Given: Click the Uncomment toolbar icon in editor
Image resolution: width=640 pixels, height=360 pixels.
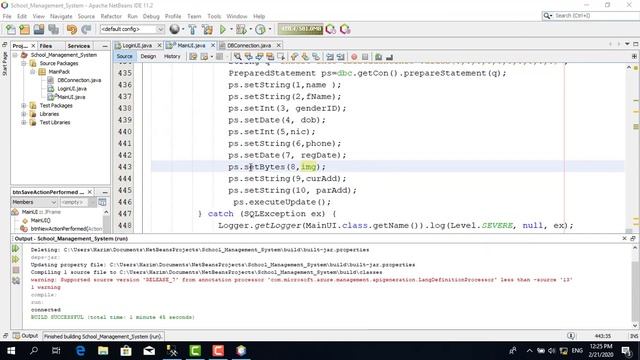Looking at the screenshot, I should (389, 57).
